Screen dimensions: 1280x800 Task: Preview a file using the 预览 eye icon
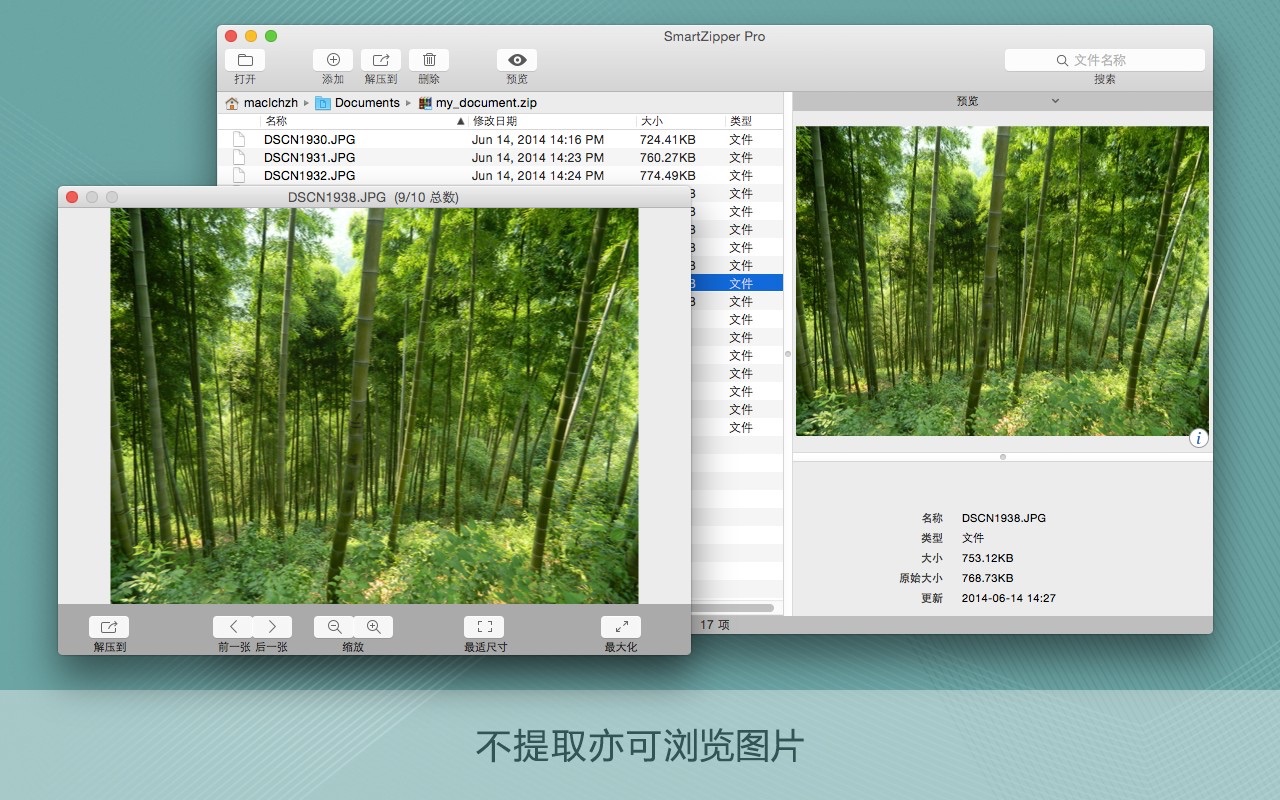(x=516, y=59)
